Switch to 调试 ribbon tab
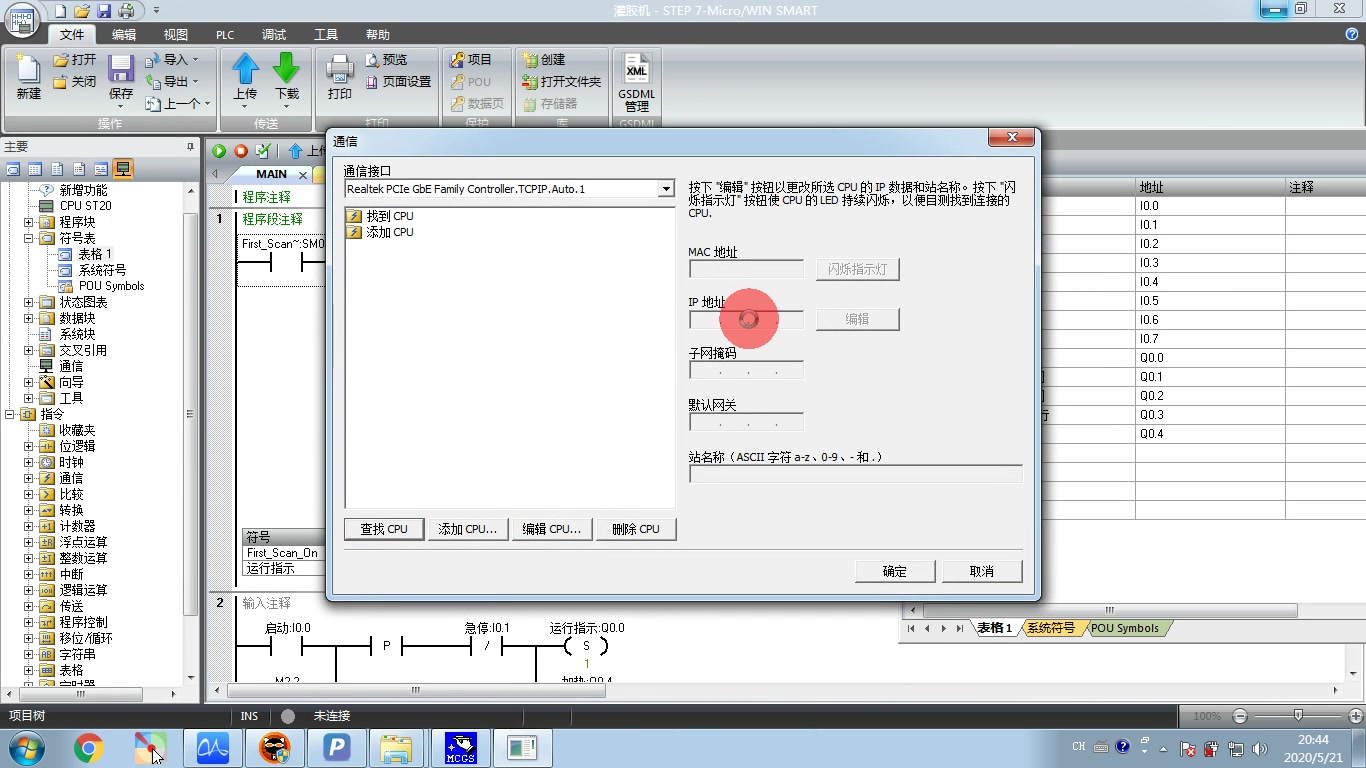 click(x=274, y=34)
